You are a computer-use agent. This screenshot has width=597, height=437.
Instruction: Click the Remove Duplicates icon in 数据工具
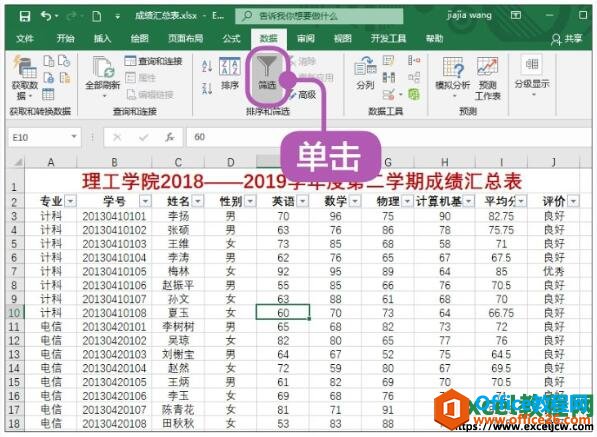pyautogui.click(x=389, y=77)
